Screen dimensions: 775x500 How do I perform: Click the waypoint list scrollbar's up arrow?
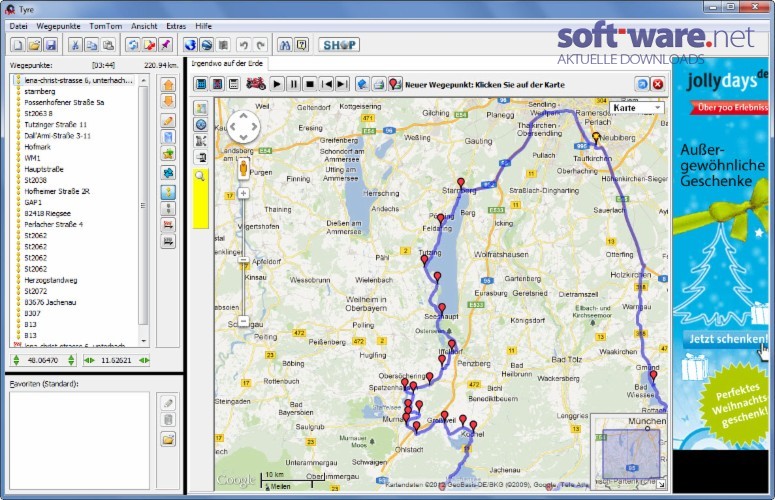pos(143,80)
